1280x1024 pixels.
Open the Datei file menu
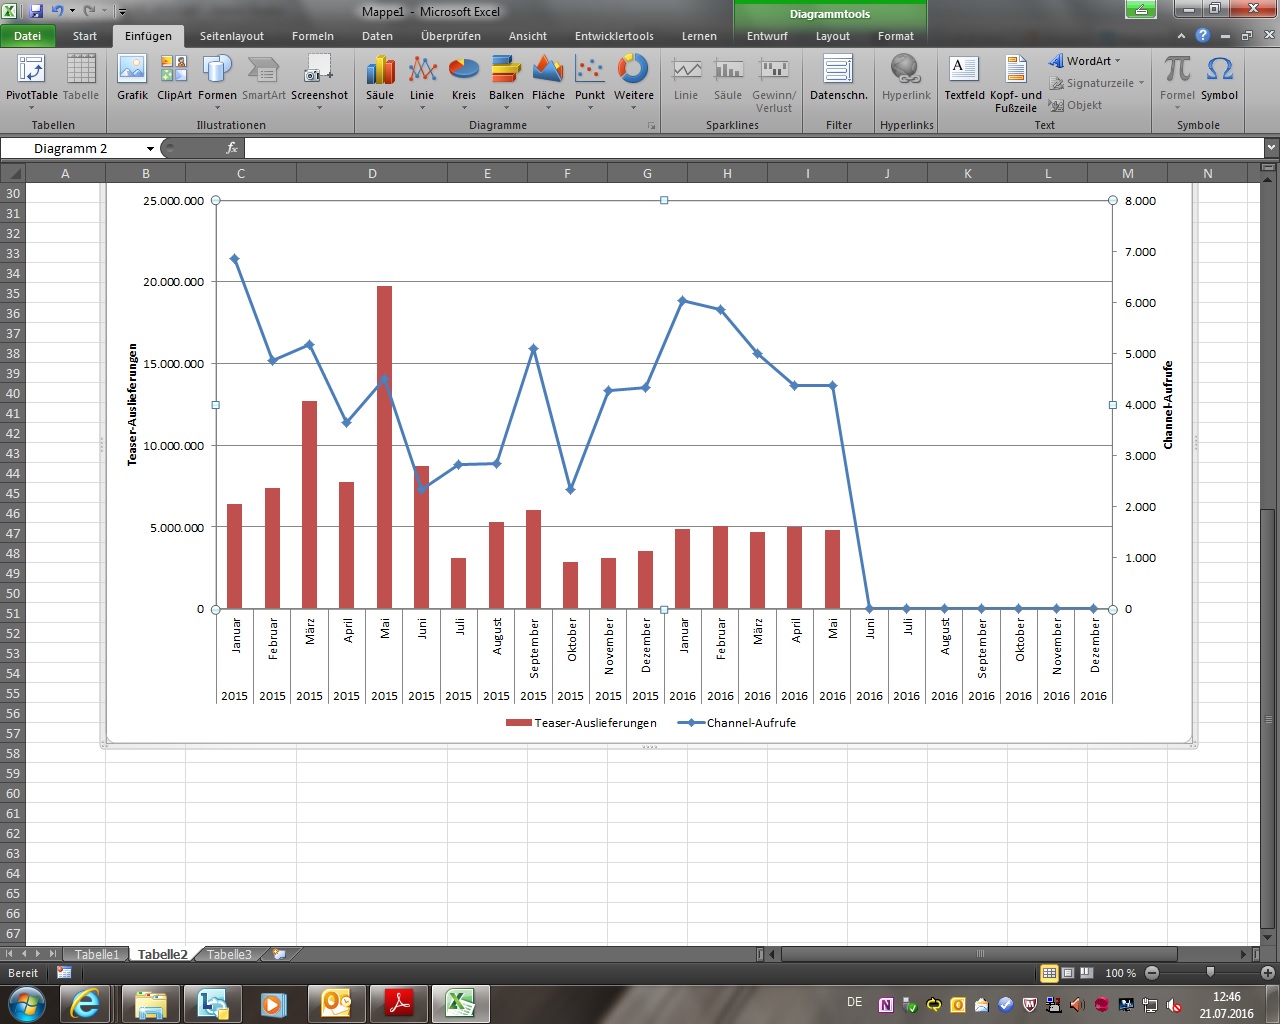[x=28, y=36]
